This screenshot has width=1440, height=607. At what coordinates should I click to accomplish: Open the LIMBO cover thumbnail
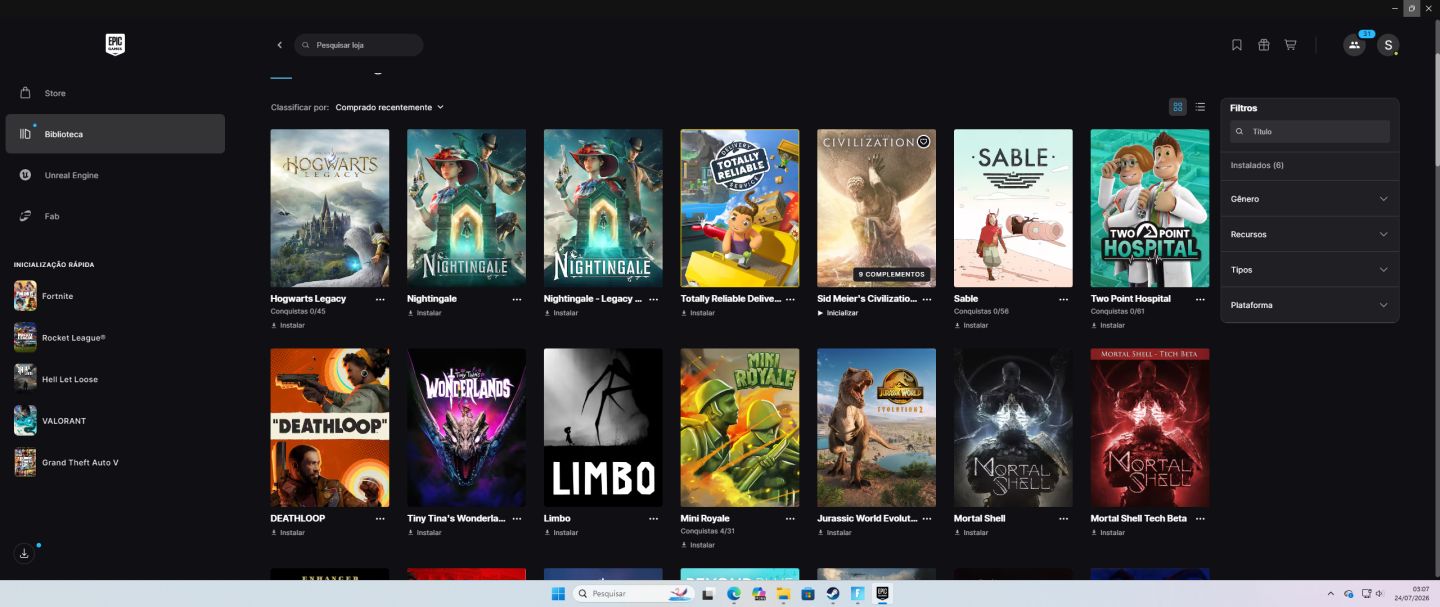pyautogui.click(x=603, y=427)
